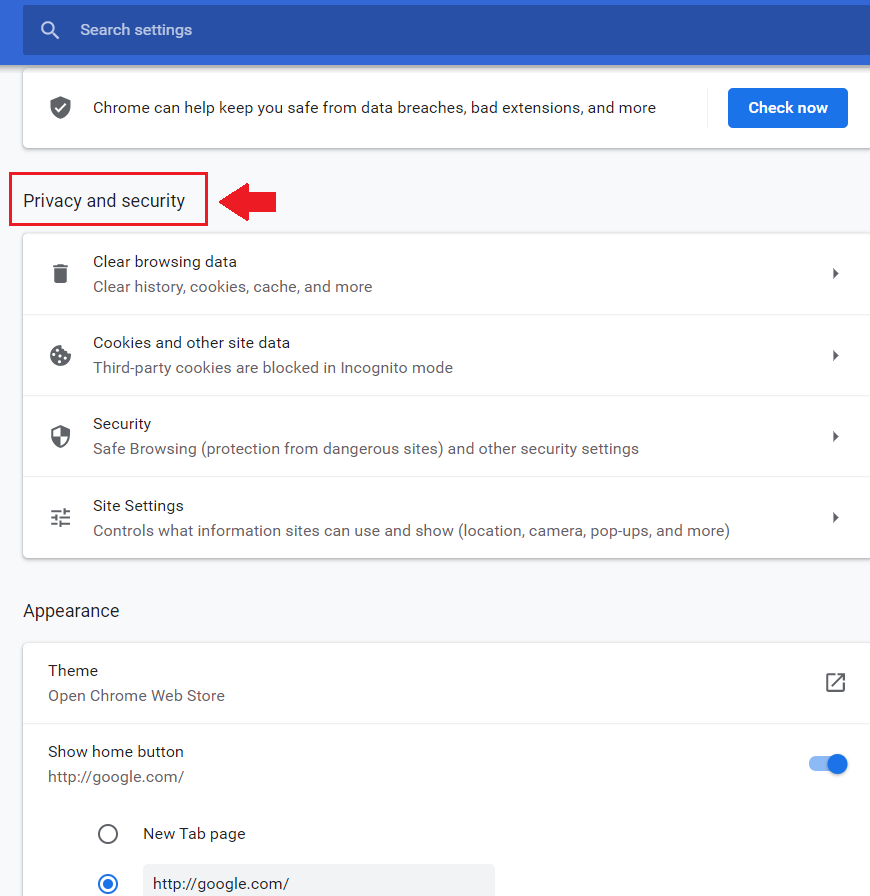The width and height of the screenshot is (870, 896).
Task: Select the custom URL radio button
Action: (x=108, y=883)
